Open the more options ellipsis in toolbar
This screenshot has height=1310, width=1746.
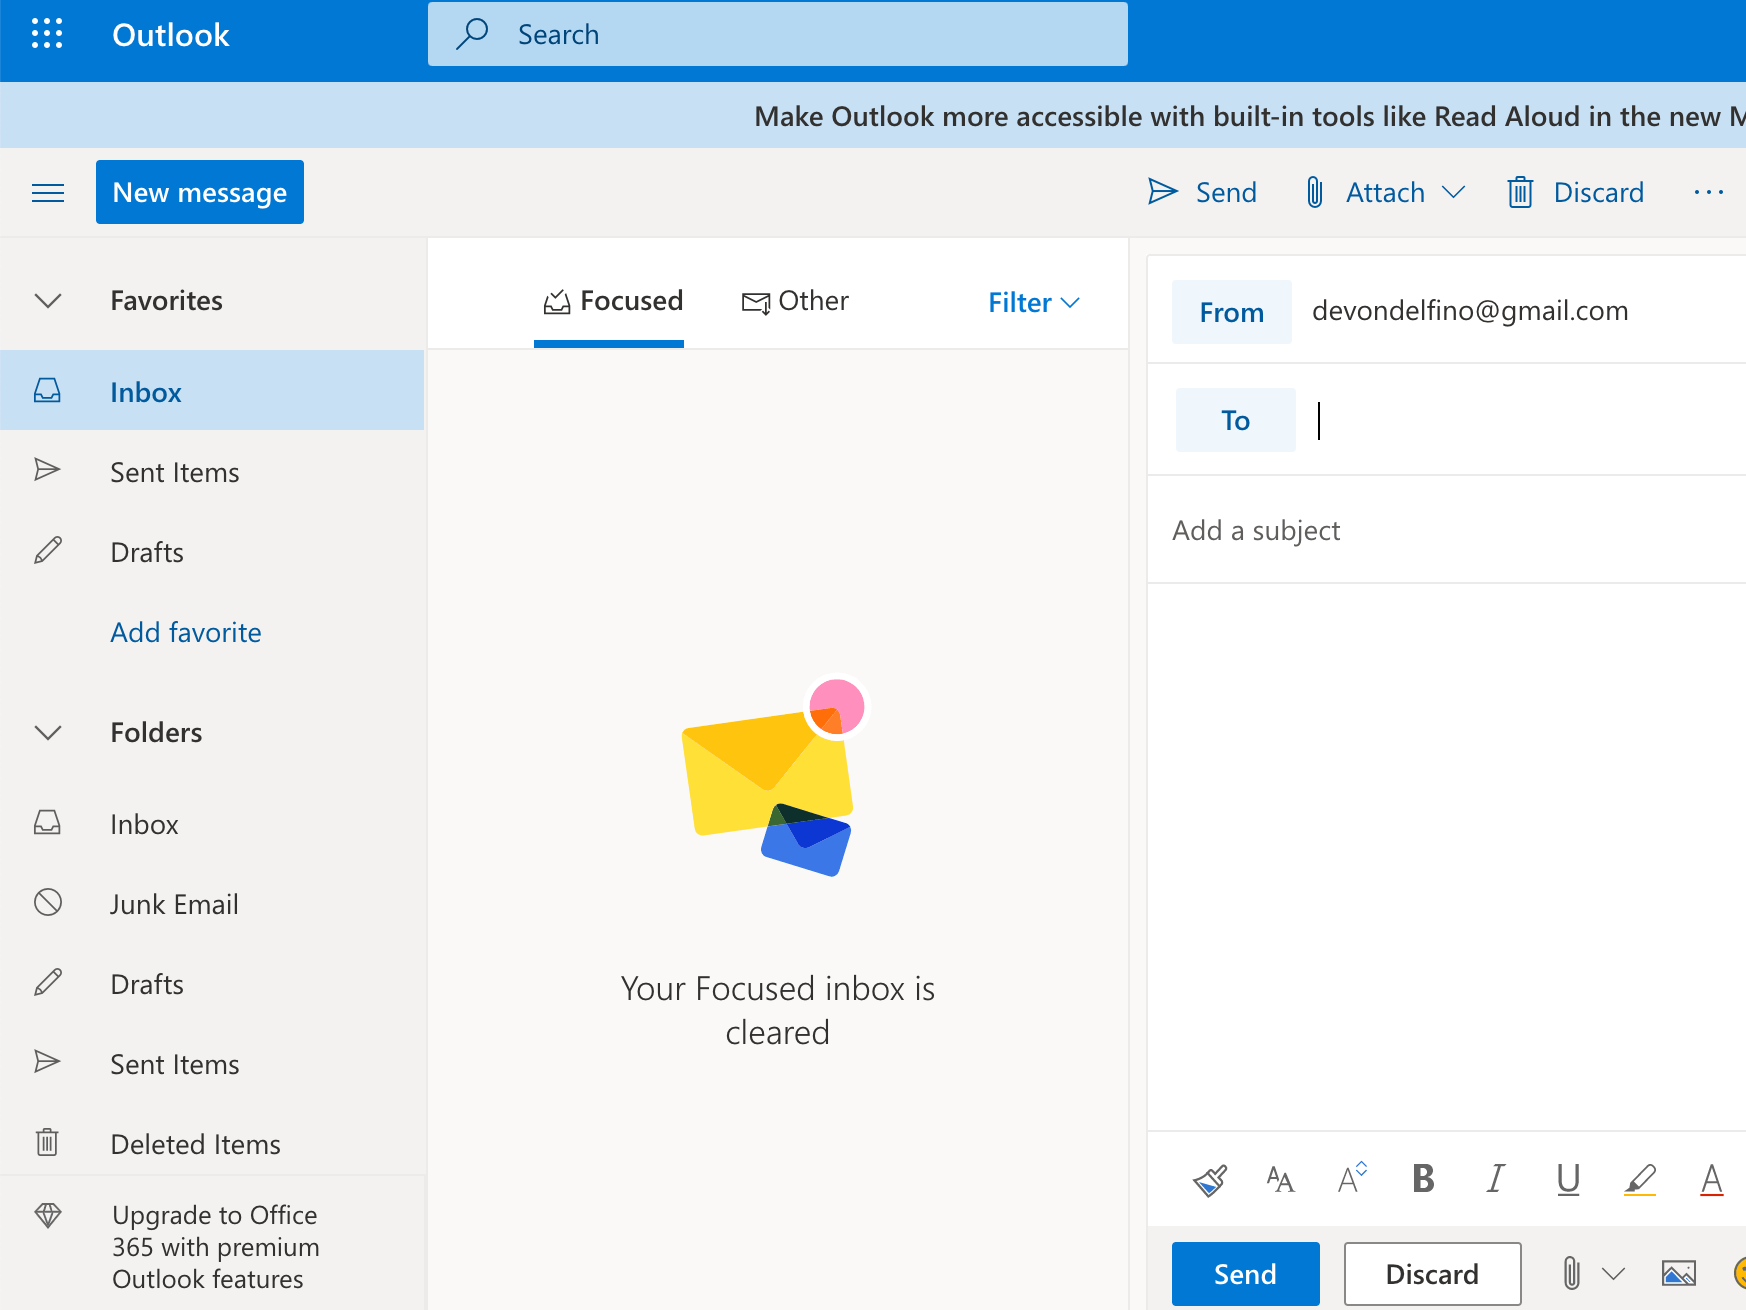tap(1709, 192)
